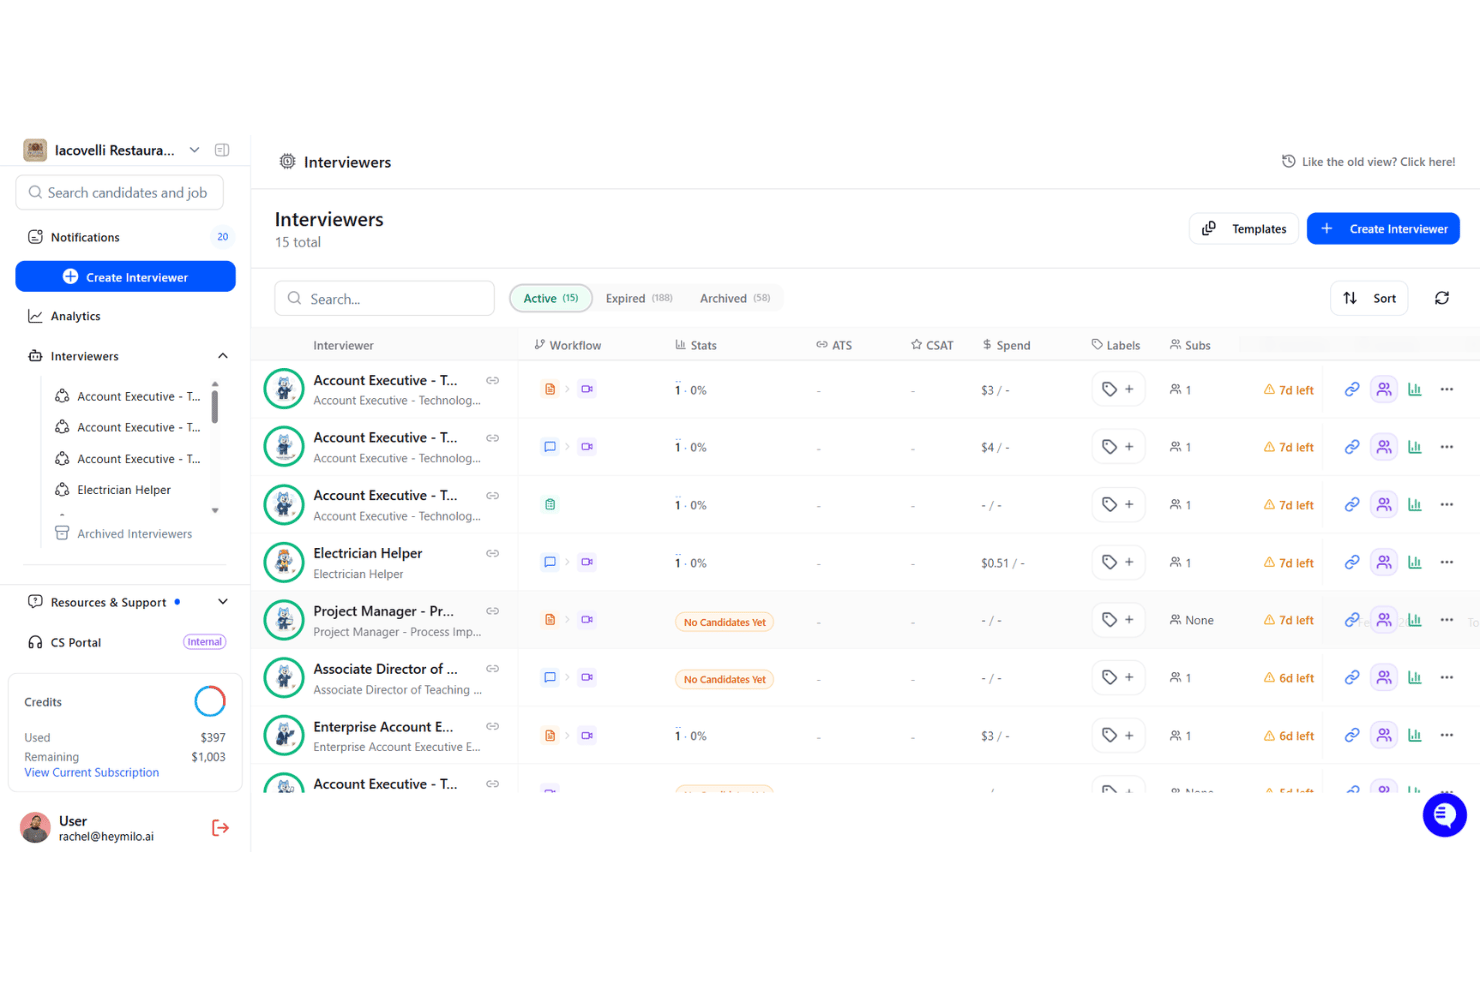Open Archived Interviewers in sidebar
1480x987 pixels.
pos(124,534)
